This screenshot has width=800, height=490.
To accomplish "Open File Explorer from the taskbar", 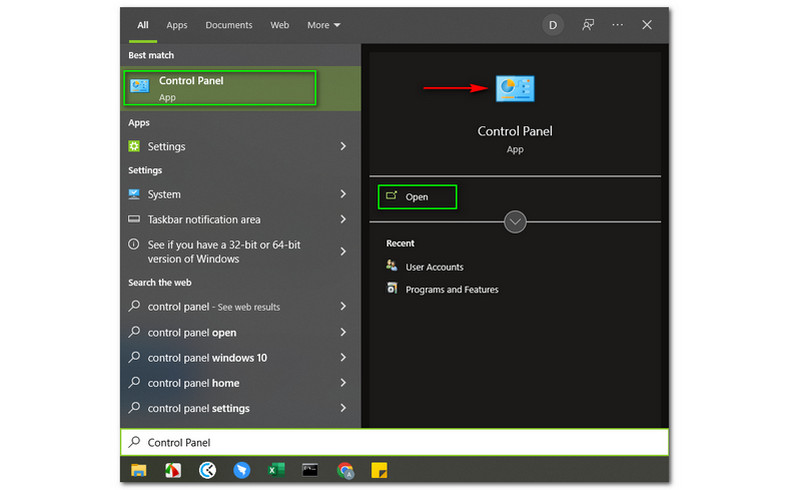I will (x=139, y=469).
